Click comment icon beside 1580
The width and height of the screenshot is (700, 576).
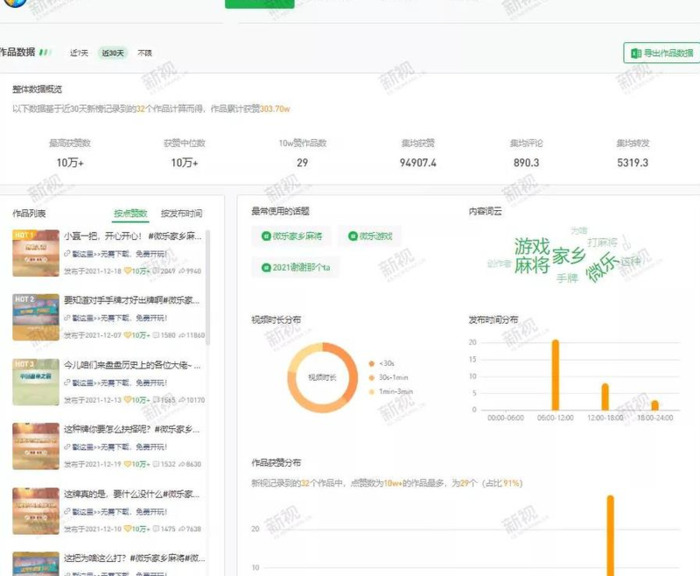coord(156,335)
